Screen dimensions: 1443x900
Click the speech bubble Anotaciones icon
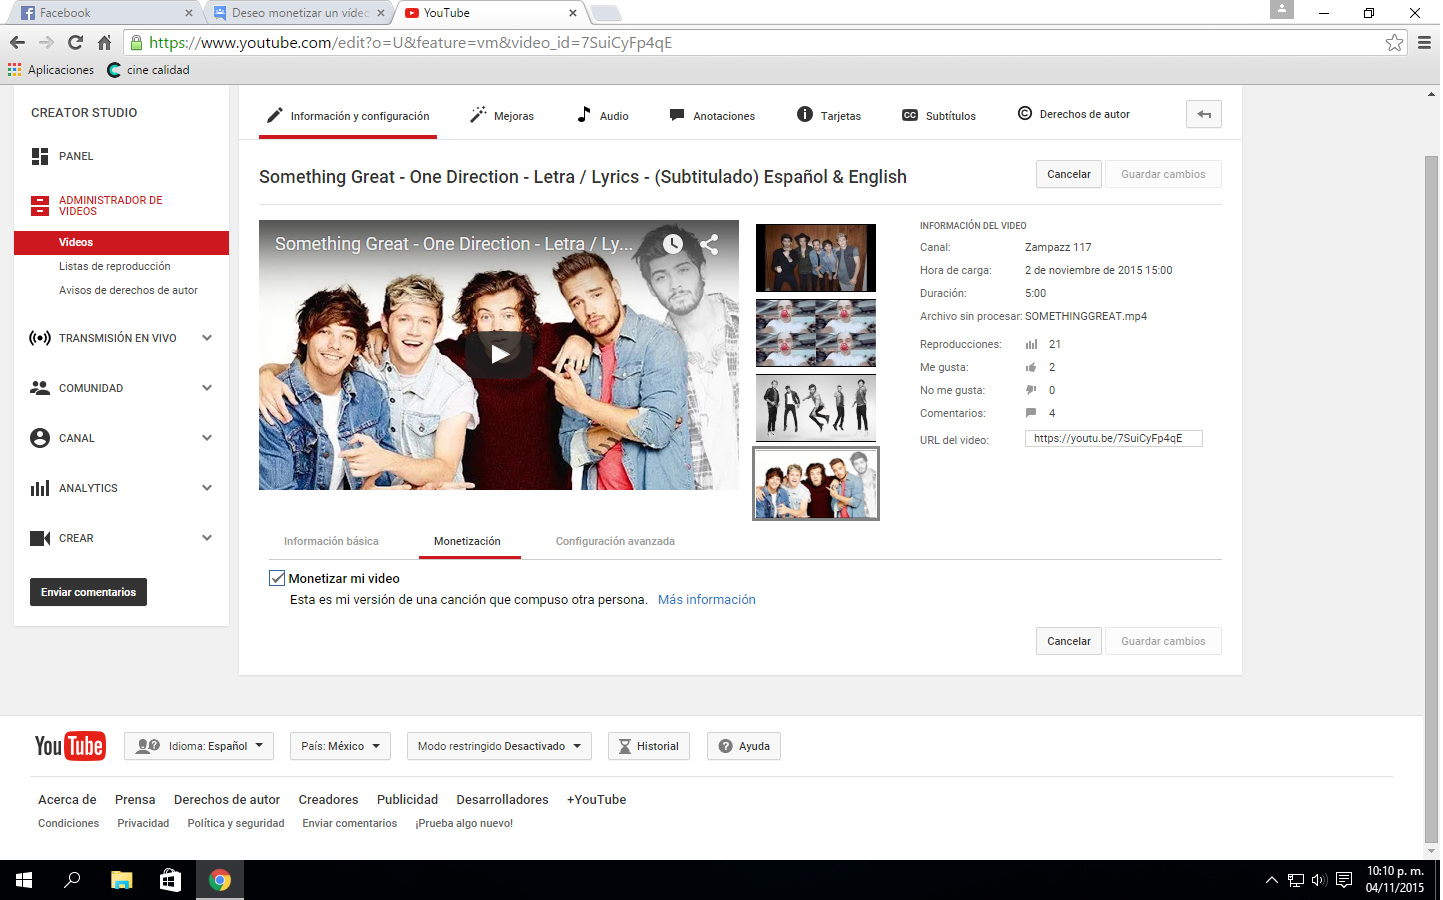click(x=677, y=115)
